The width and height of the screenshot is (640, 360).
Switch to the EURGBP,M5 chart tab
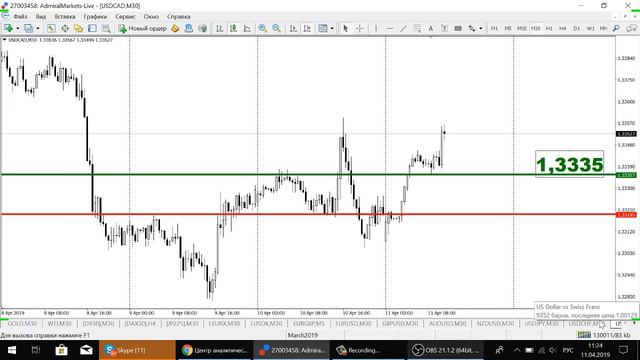[x=309, y=323]
